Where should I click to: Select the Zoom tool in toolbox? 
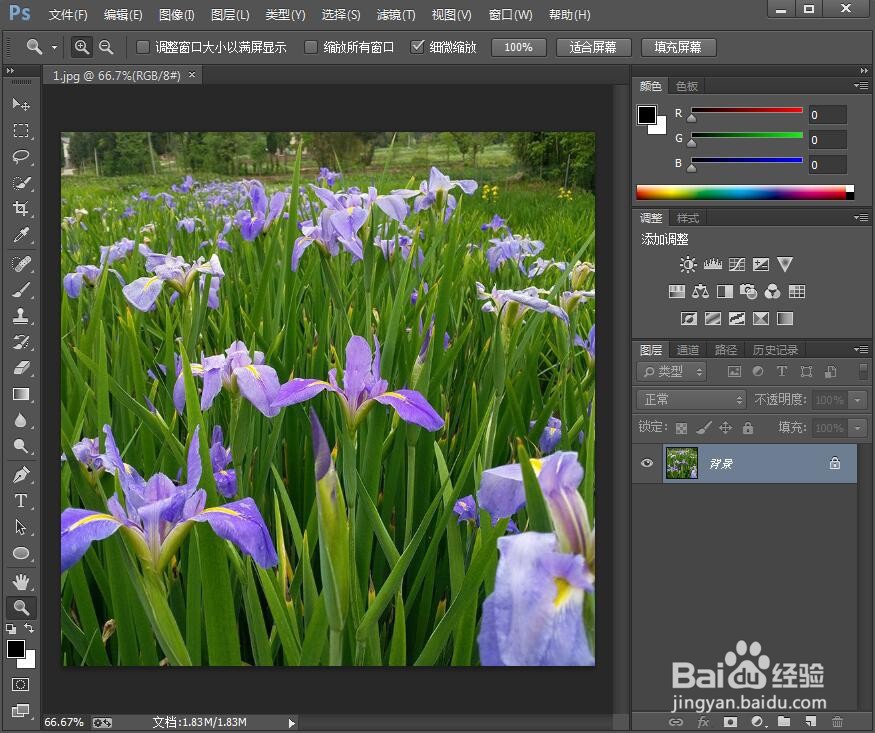coord(21,607)
